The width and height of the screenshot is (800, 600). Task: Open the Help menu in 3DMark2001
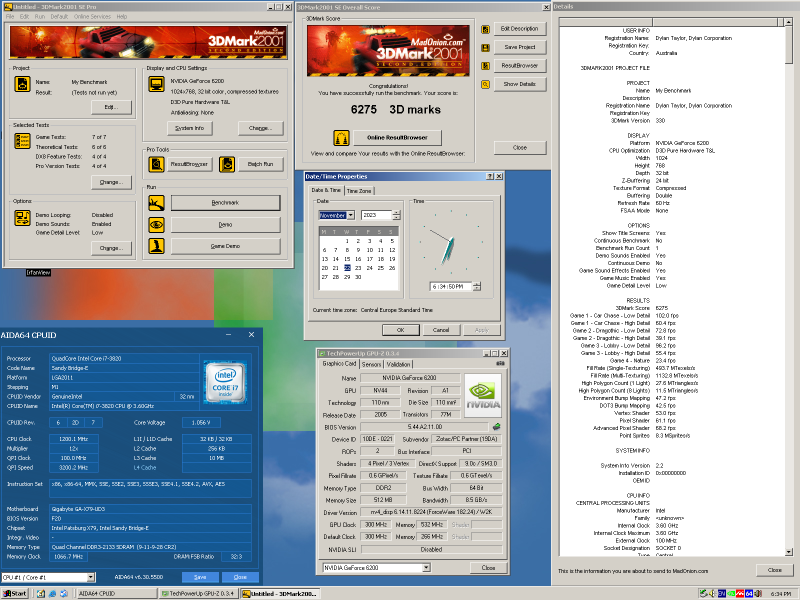point(121,16)
